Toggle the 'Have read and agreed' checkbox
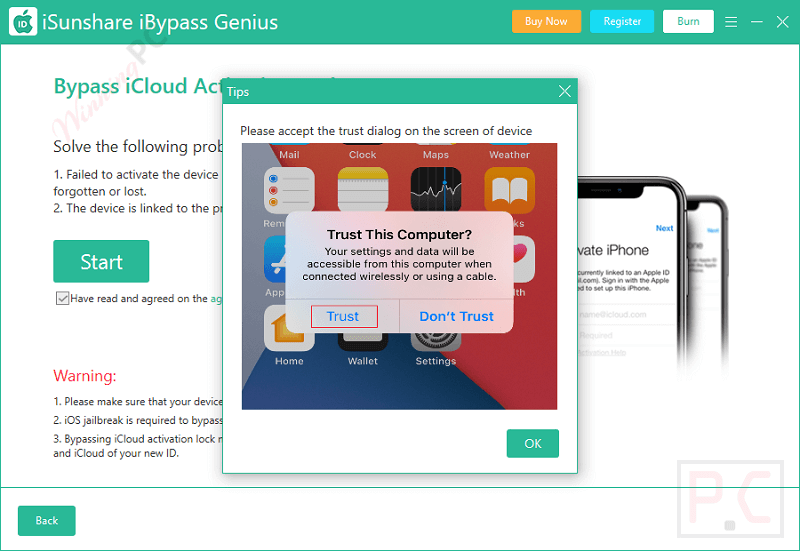The height and width of the screenshot is (551, 800). [62, 298]
